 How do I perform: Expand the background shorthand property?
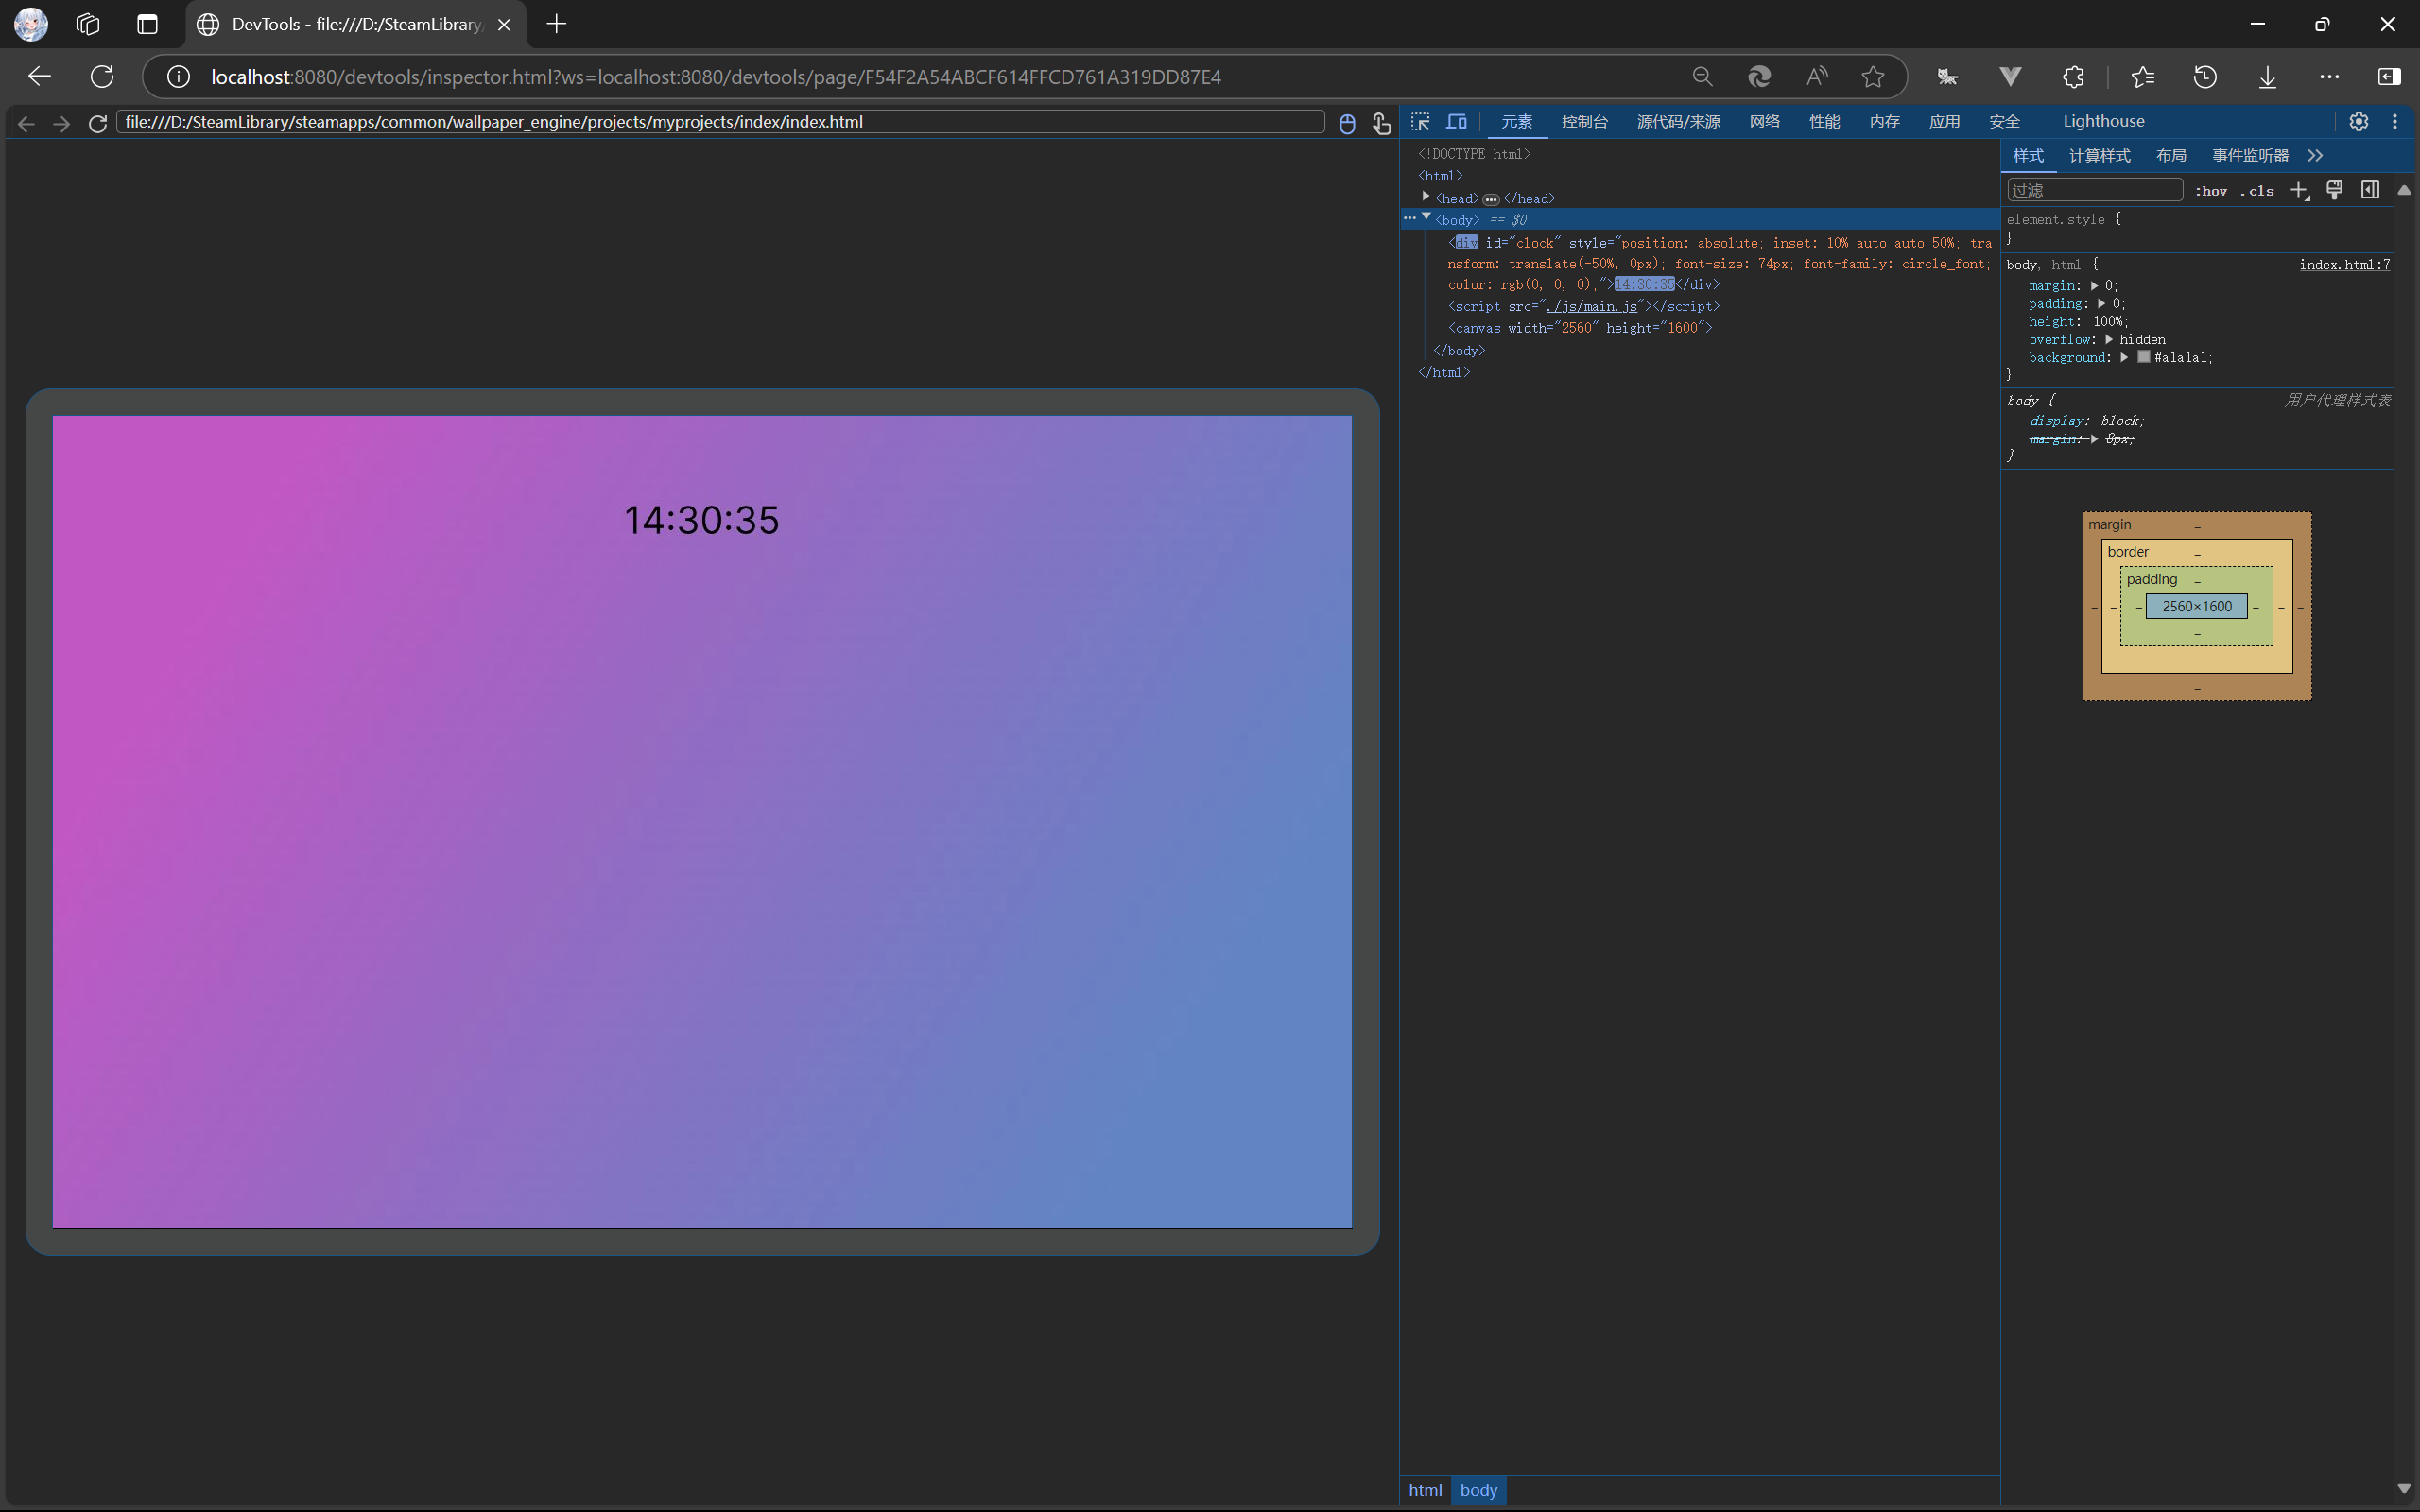2124,357
